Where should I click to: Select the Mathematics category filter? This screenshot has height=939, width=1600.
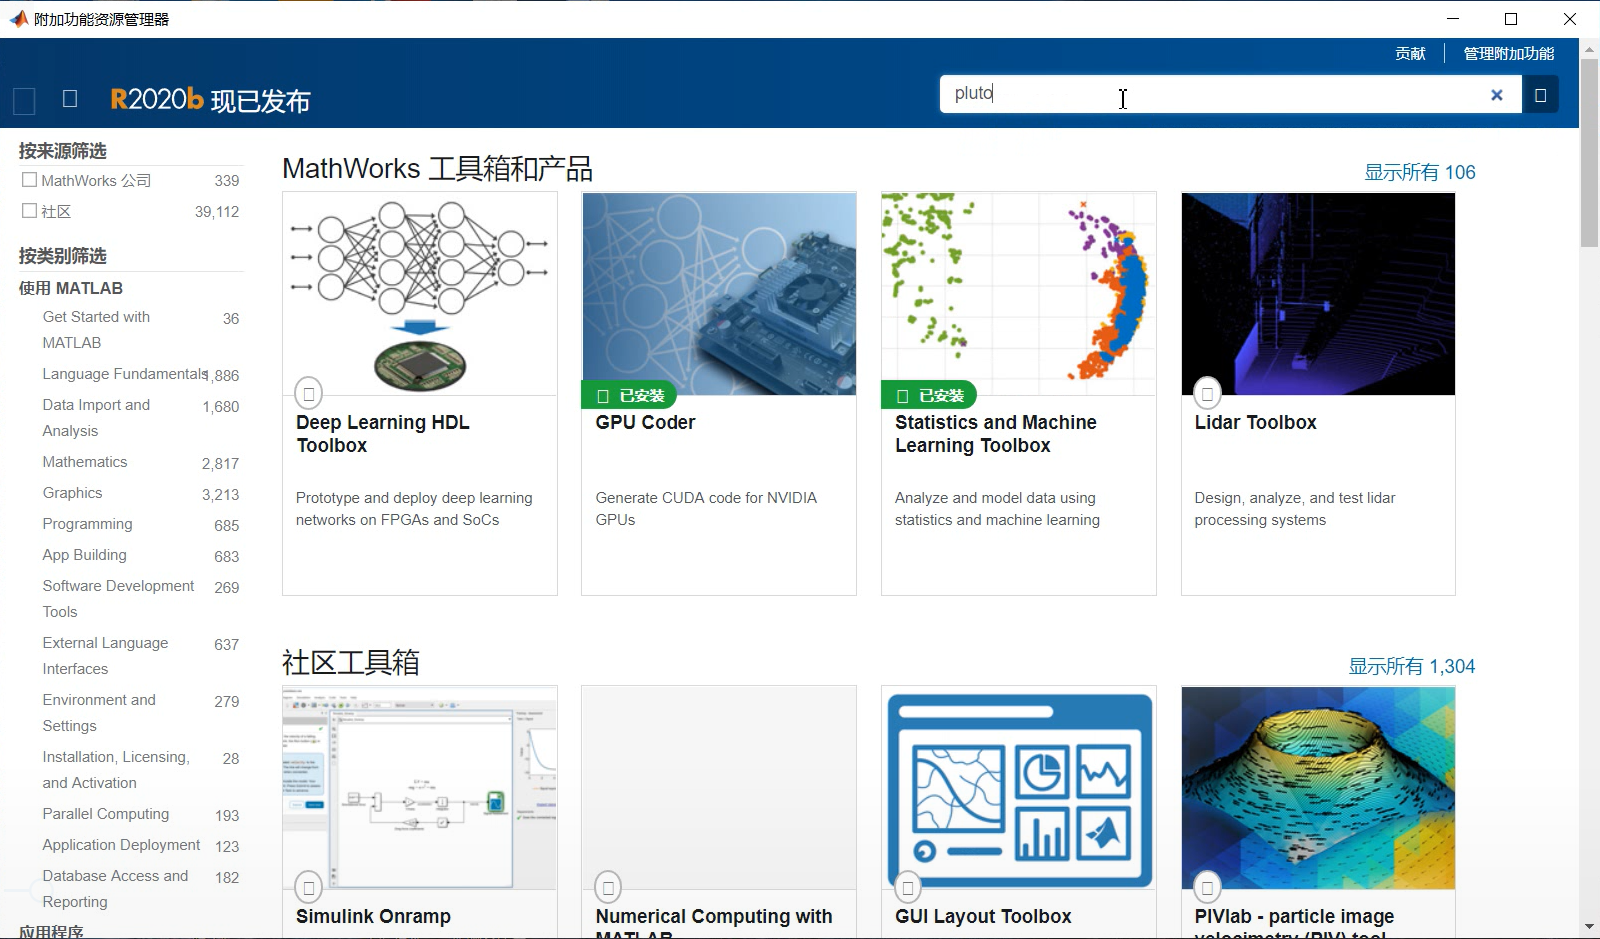(x=84, y=461)
